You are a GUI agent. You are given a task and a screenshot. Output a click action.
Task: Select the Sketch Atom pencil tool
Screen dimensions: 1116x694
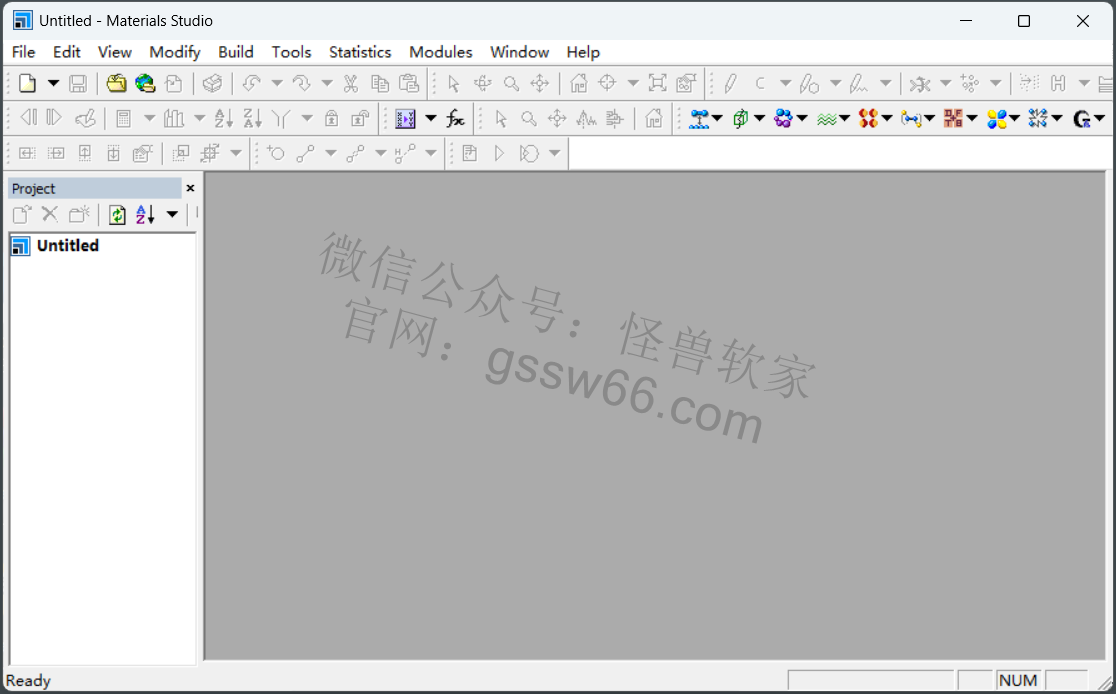tap(730, 83)
